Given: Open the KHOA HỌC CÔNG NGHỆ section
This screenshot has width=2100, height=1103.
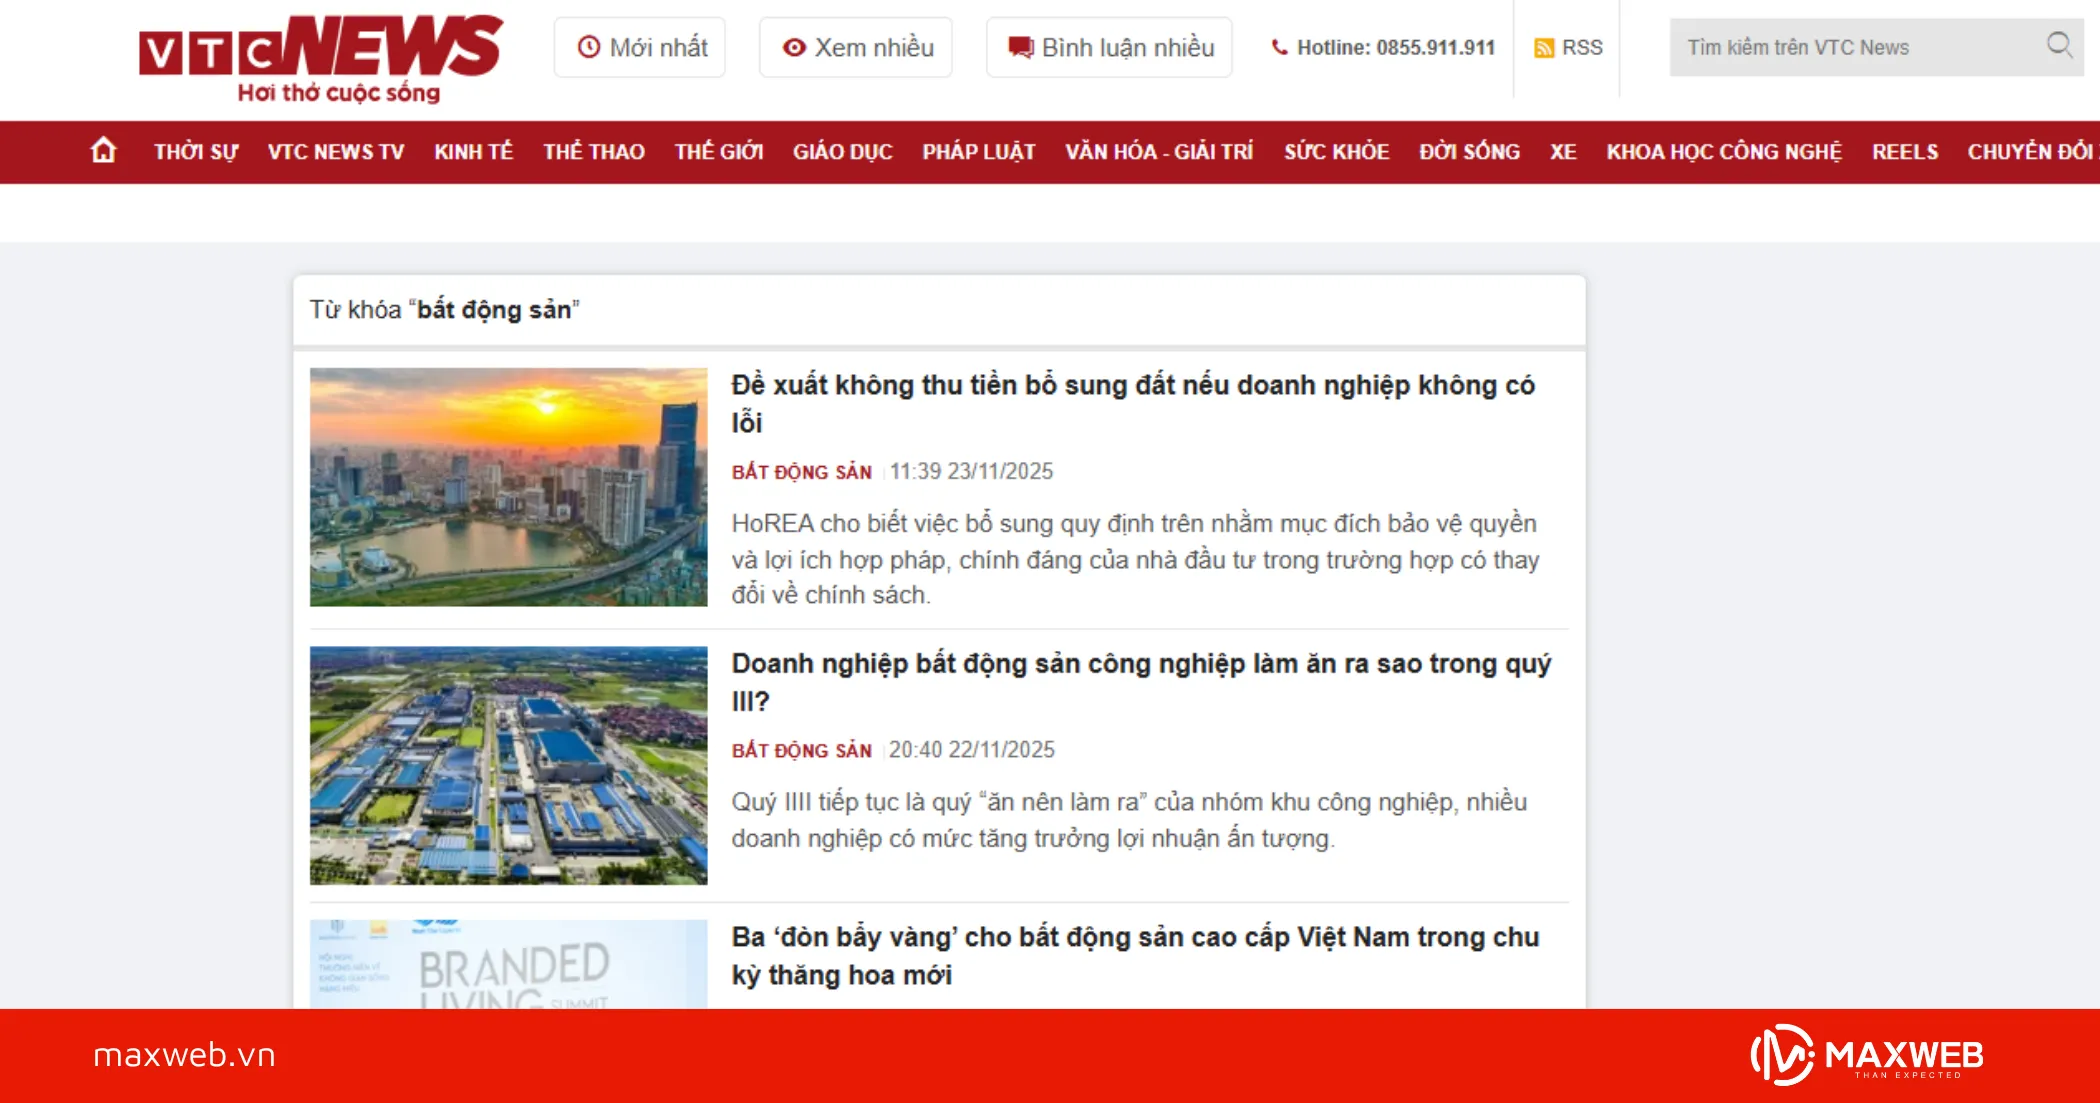Looking at the screenshot, I should click(x=1724, y=152).
